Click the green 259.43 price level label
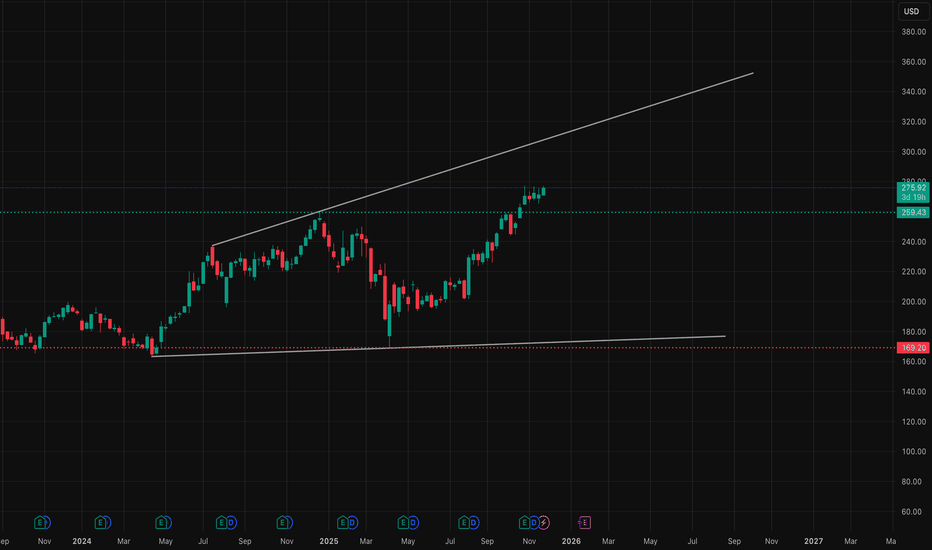This screenshot has width=932, height=550. [x=914, y=212]
